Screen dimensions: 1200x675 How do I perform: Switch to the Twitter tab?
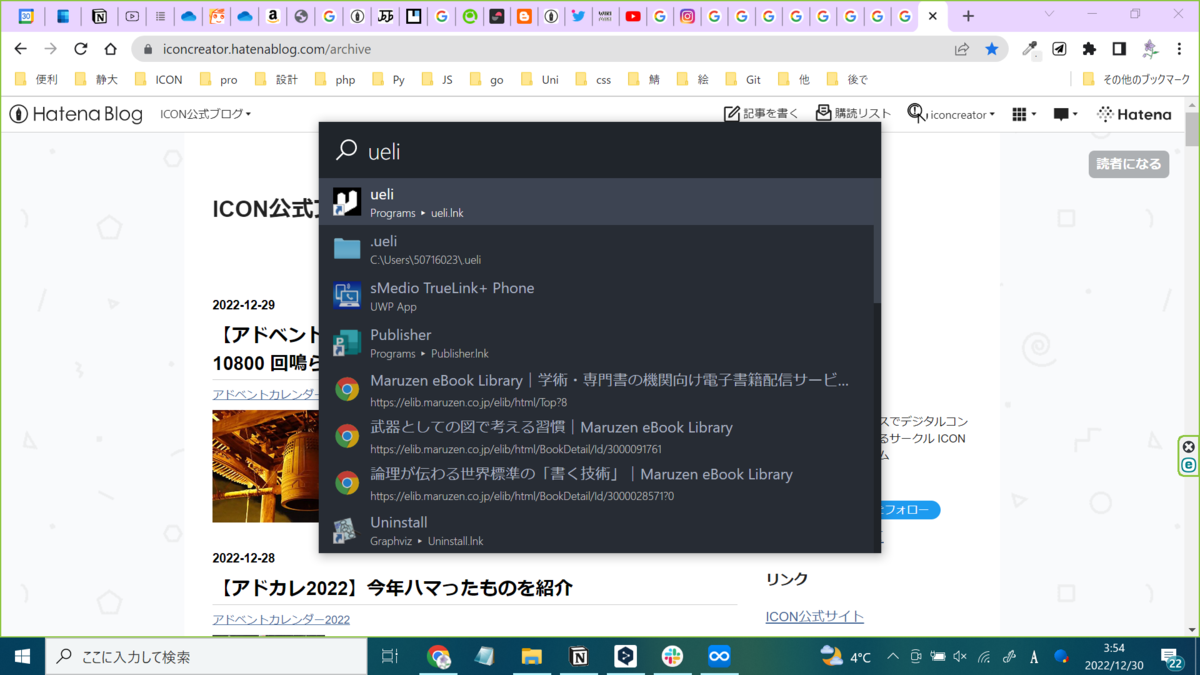click(x=577, y=16)
